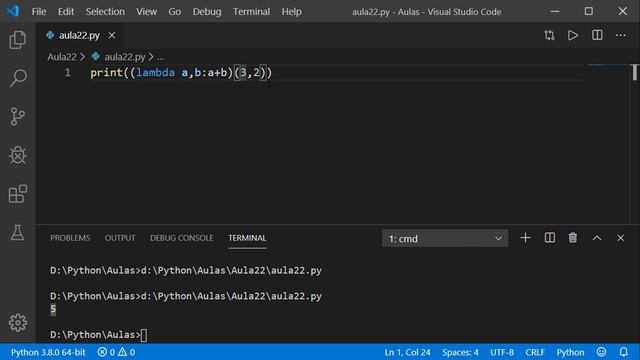Switch to the PROBLEMS panel tab
Image resolution: width=640 pixels, height=360 pixels.
[70, 238]
